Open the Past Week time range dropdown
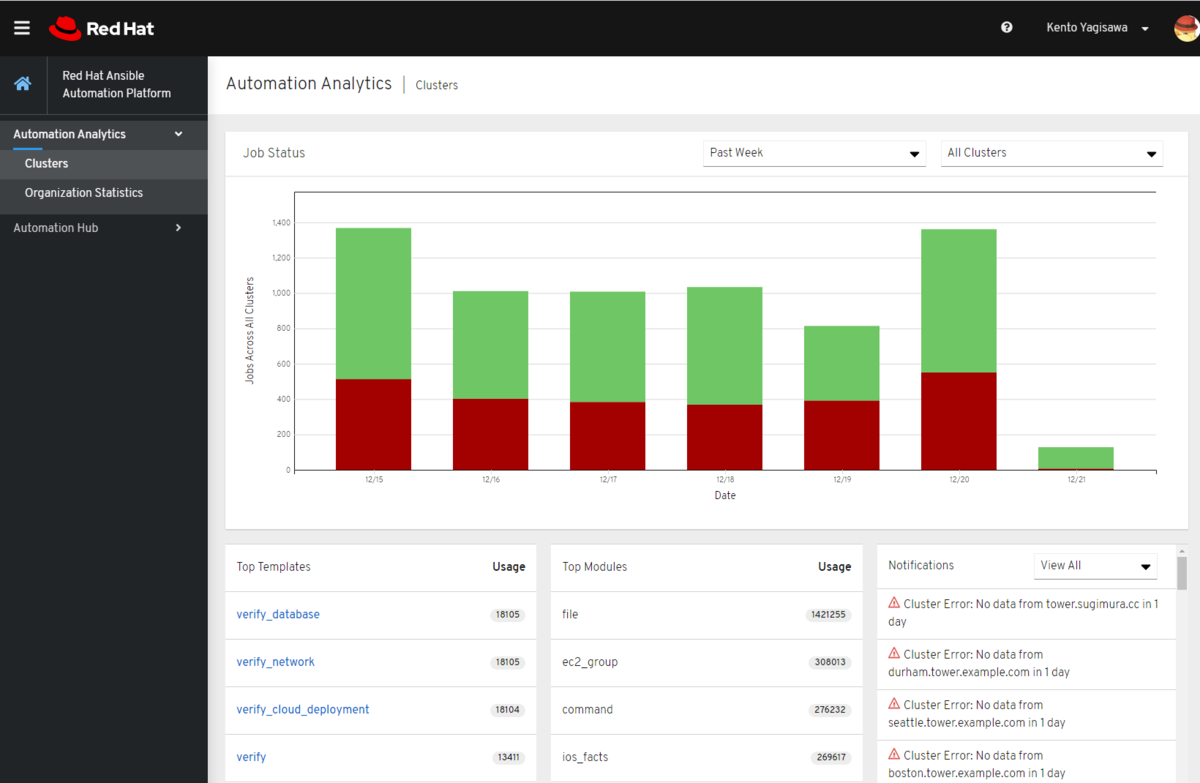This screenshot has height=783, width=1200. pos(814,153)
